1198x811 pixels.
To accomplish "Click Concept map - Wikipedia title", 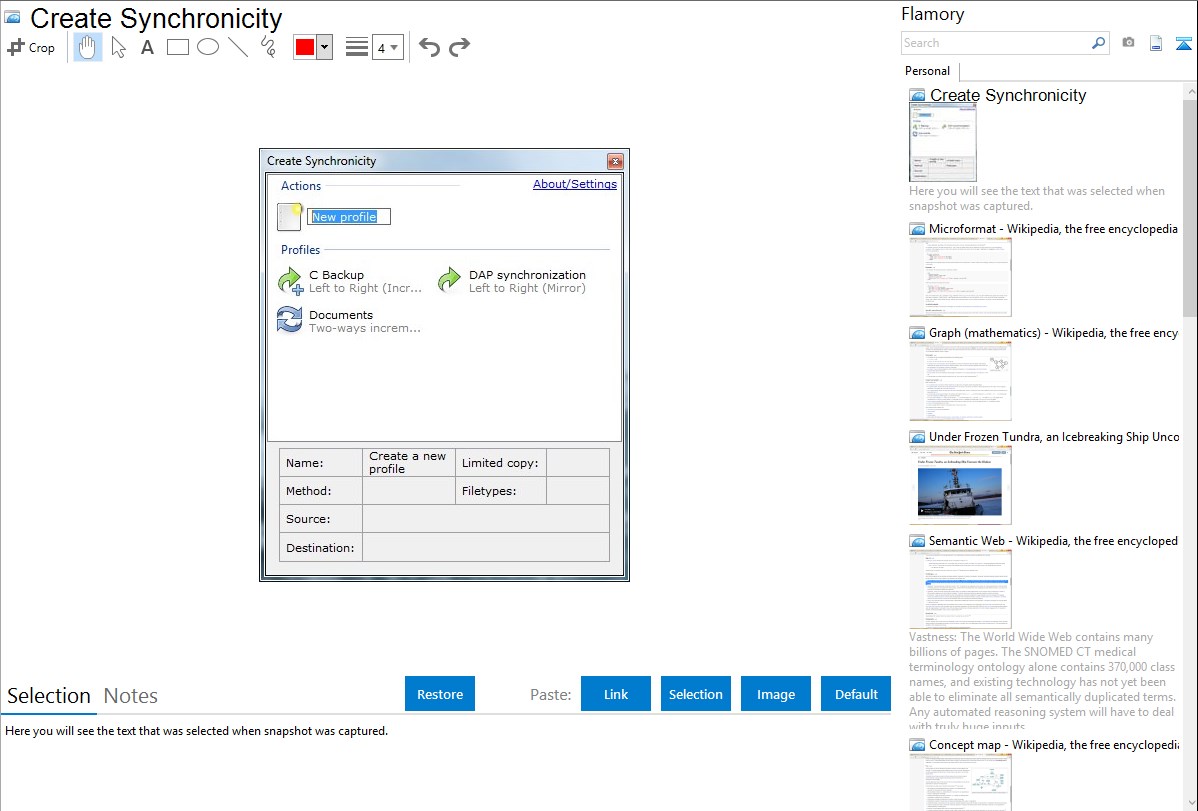I will pyautogui.click(x=1053, y=744).
